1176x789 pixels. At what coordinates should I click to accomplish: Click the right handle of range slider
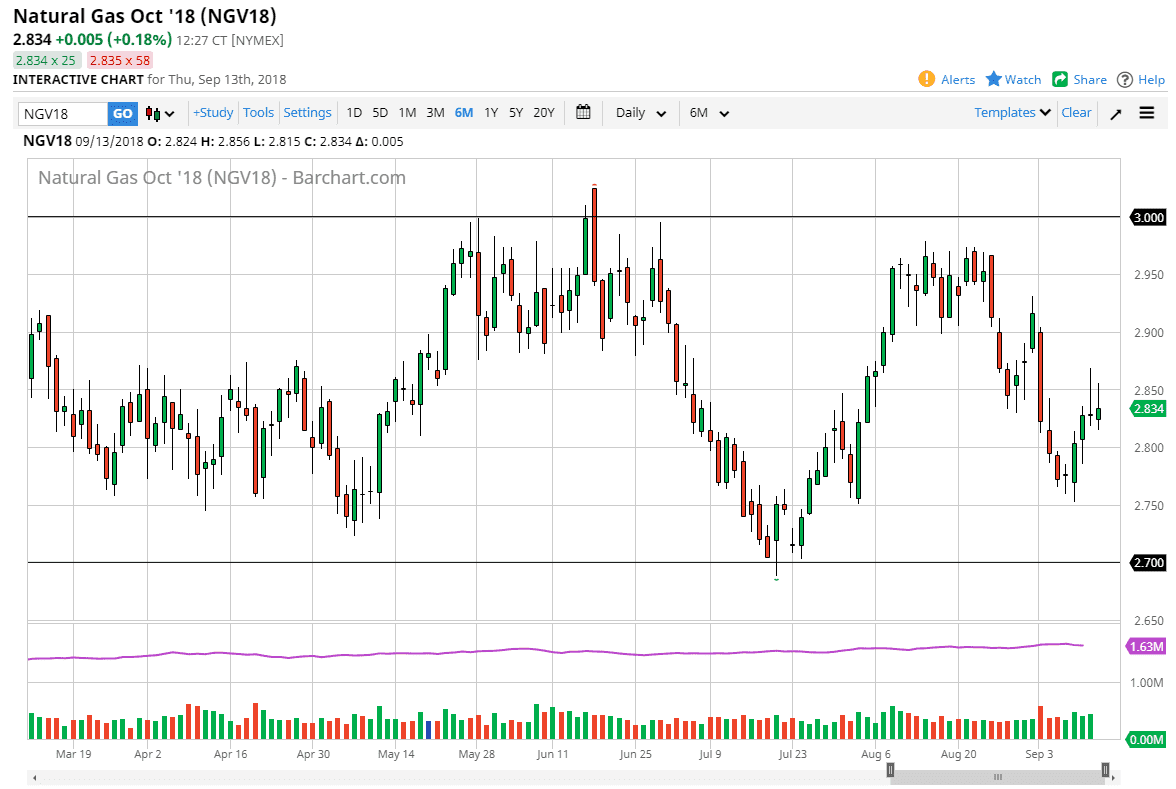point(1105,770)
